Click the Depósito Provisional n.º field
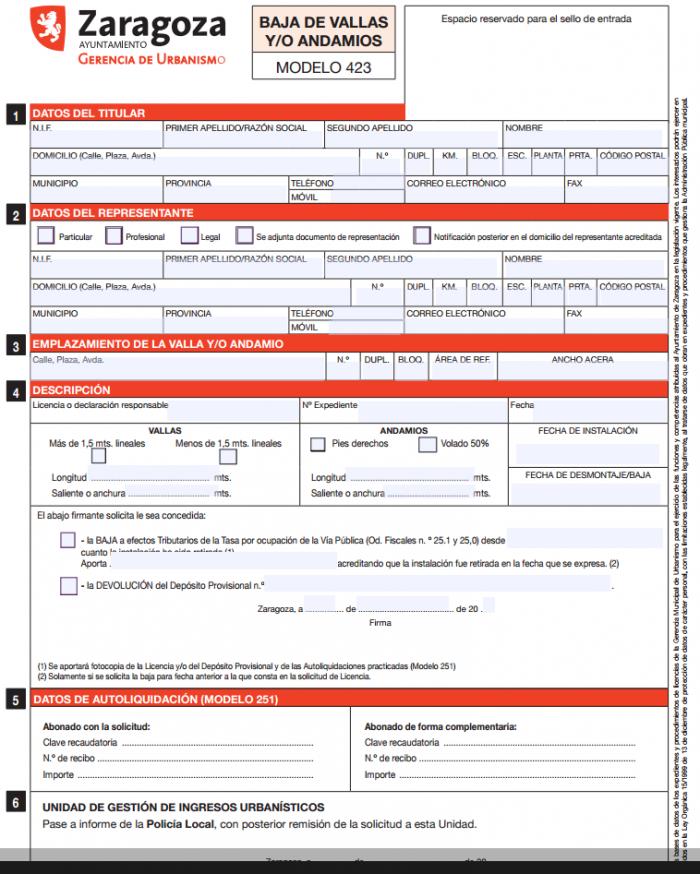This screenshot has width=700, height=874. tap(438, 584)
